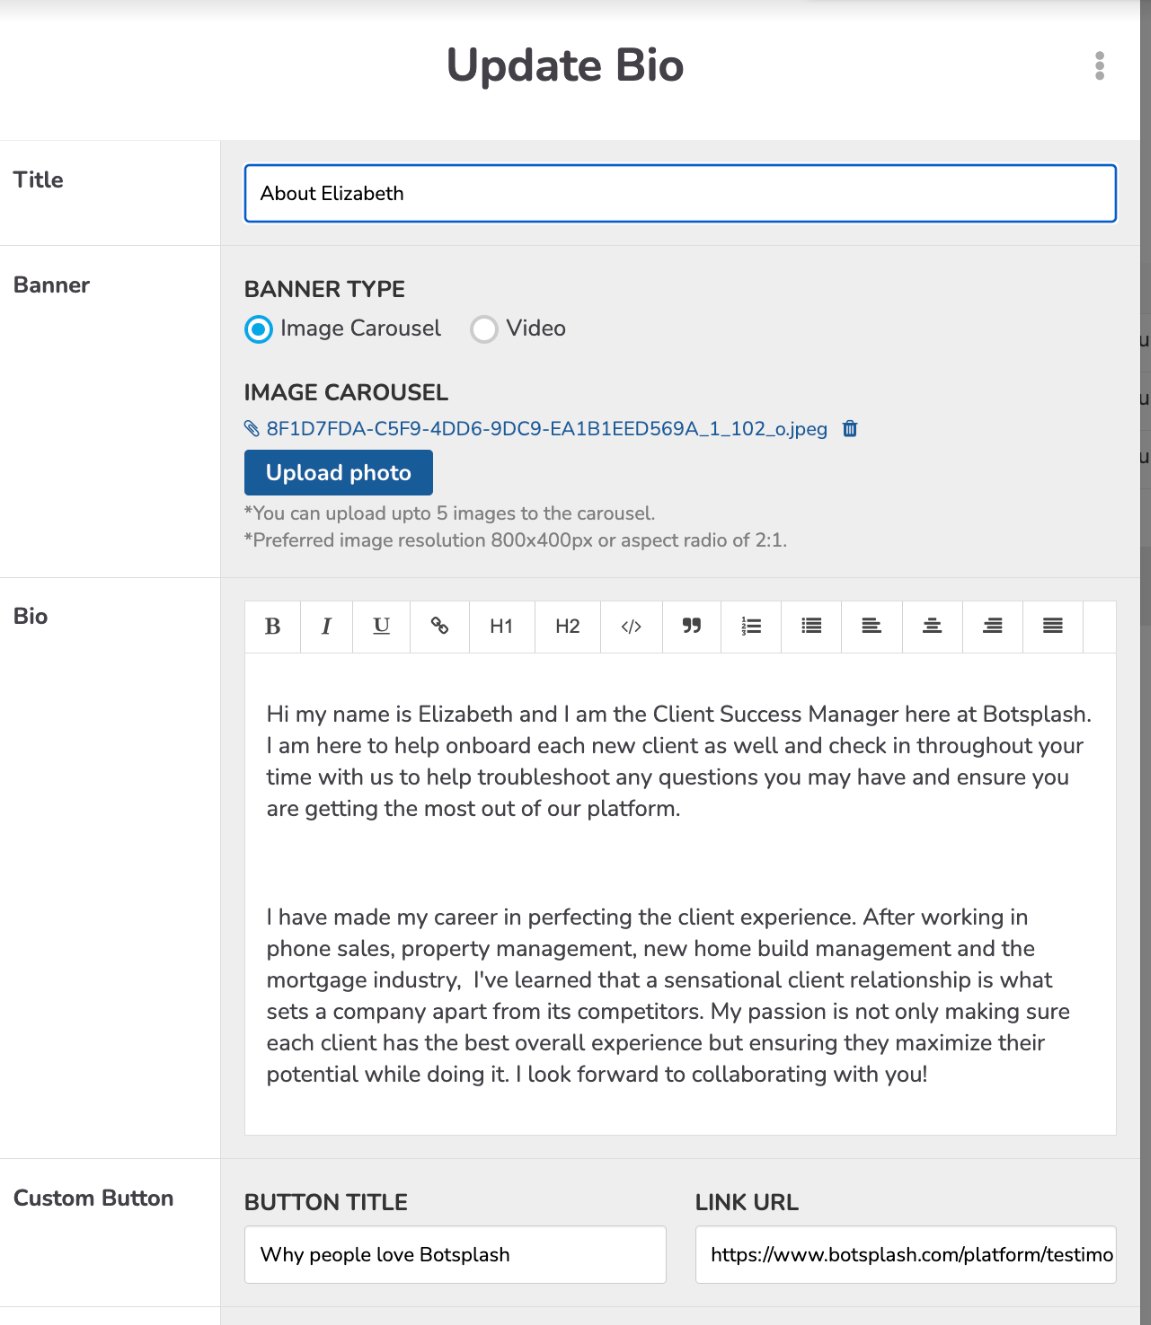Justify the bio text
Screen dimensions: 1151x1325
(x=1052, y=626)
